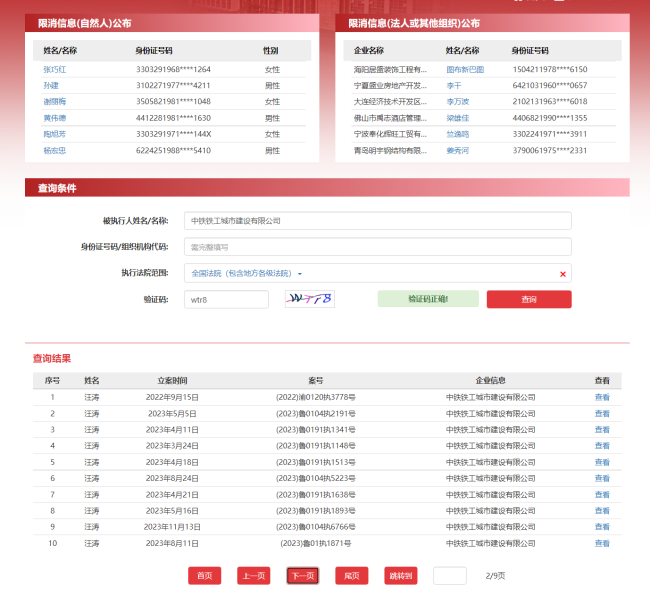Click the 立案时间 column header
The width and height of the screenshot is (650, 603).
click(x=172, y=380)
